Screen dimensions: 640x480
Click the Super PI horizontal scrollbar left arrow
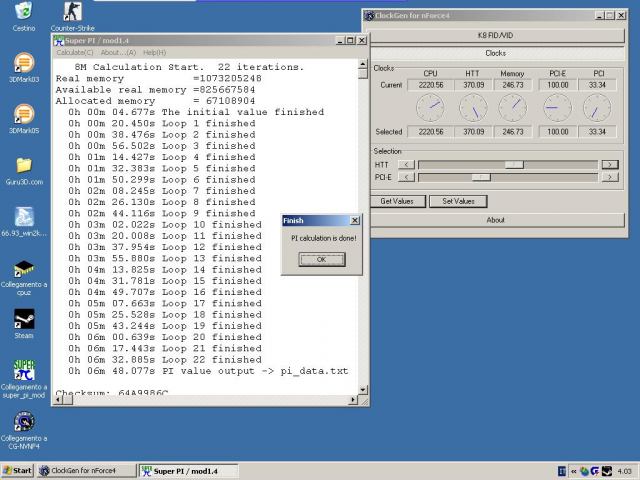(x=58, y=400)
